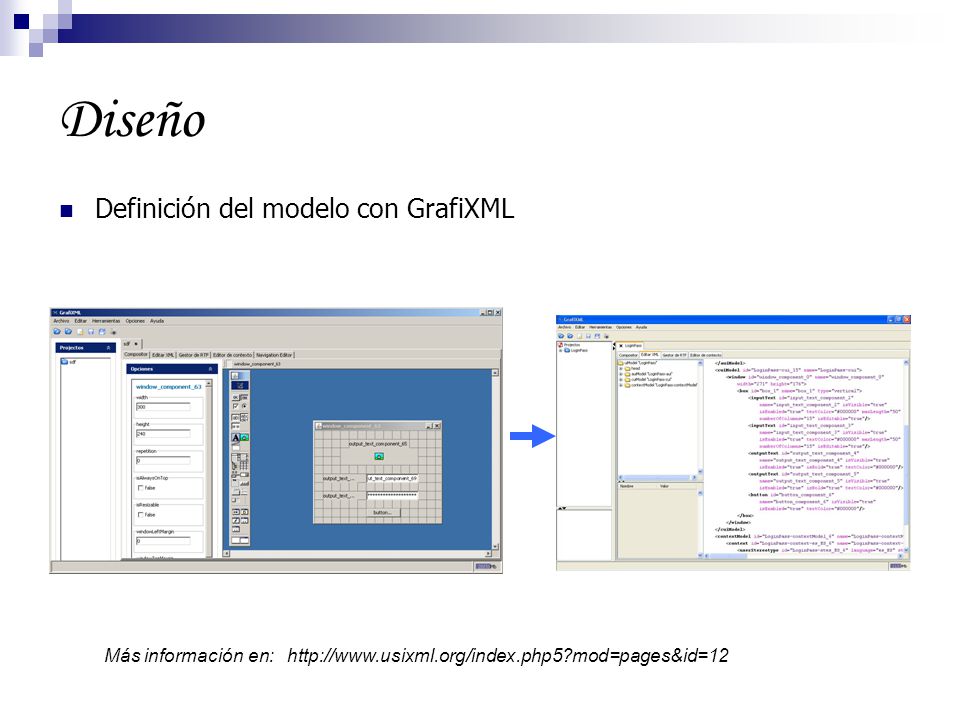Select the sdf document tab
Image resolution: width=960 pixels, height=720 pixels.
pos(131,344)
